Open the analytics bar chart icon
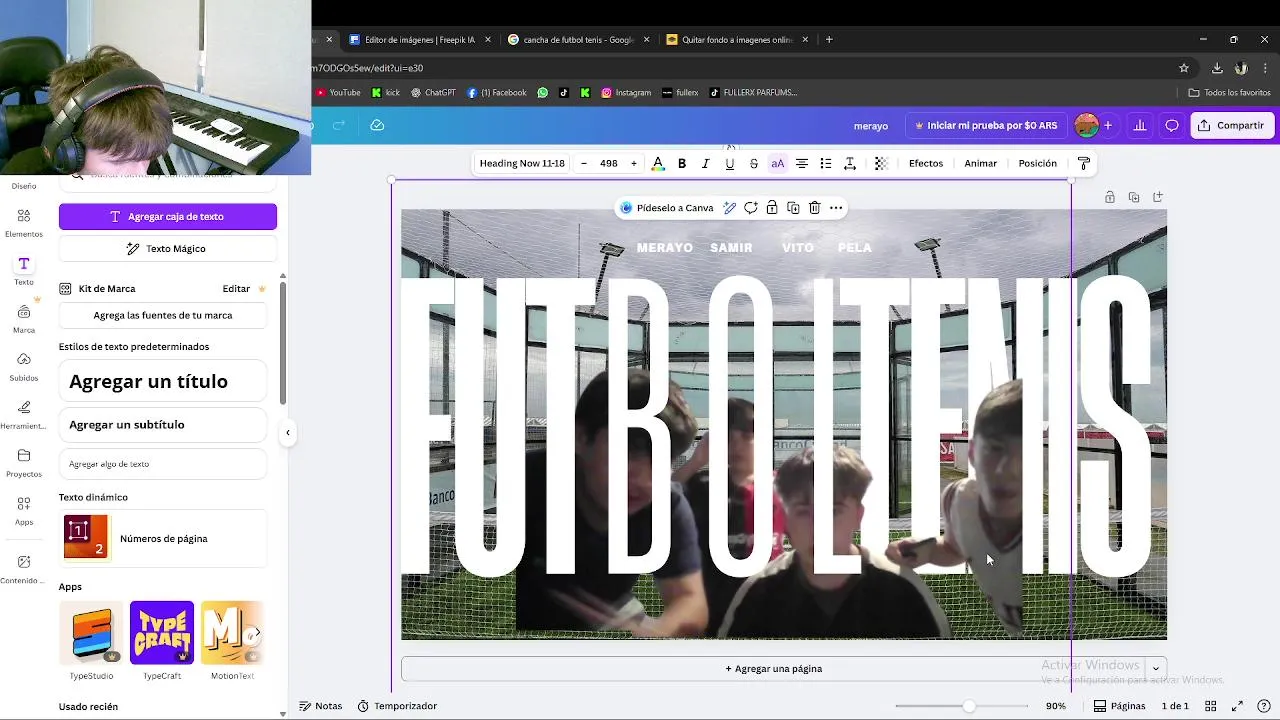1280x720 pixels. point(1140,126)
